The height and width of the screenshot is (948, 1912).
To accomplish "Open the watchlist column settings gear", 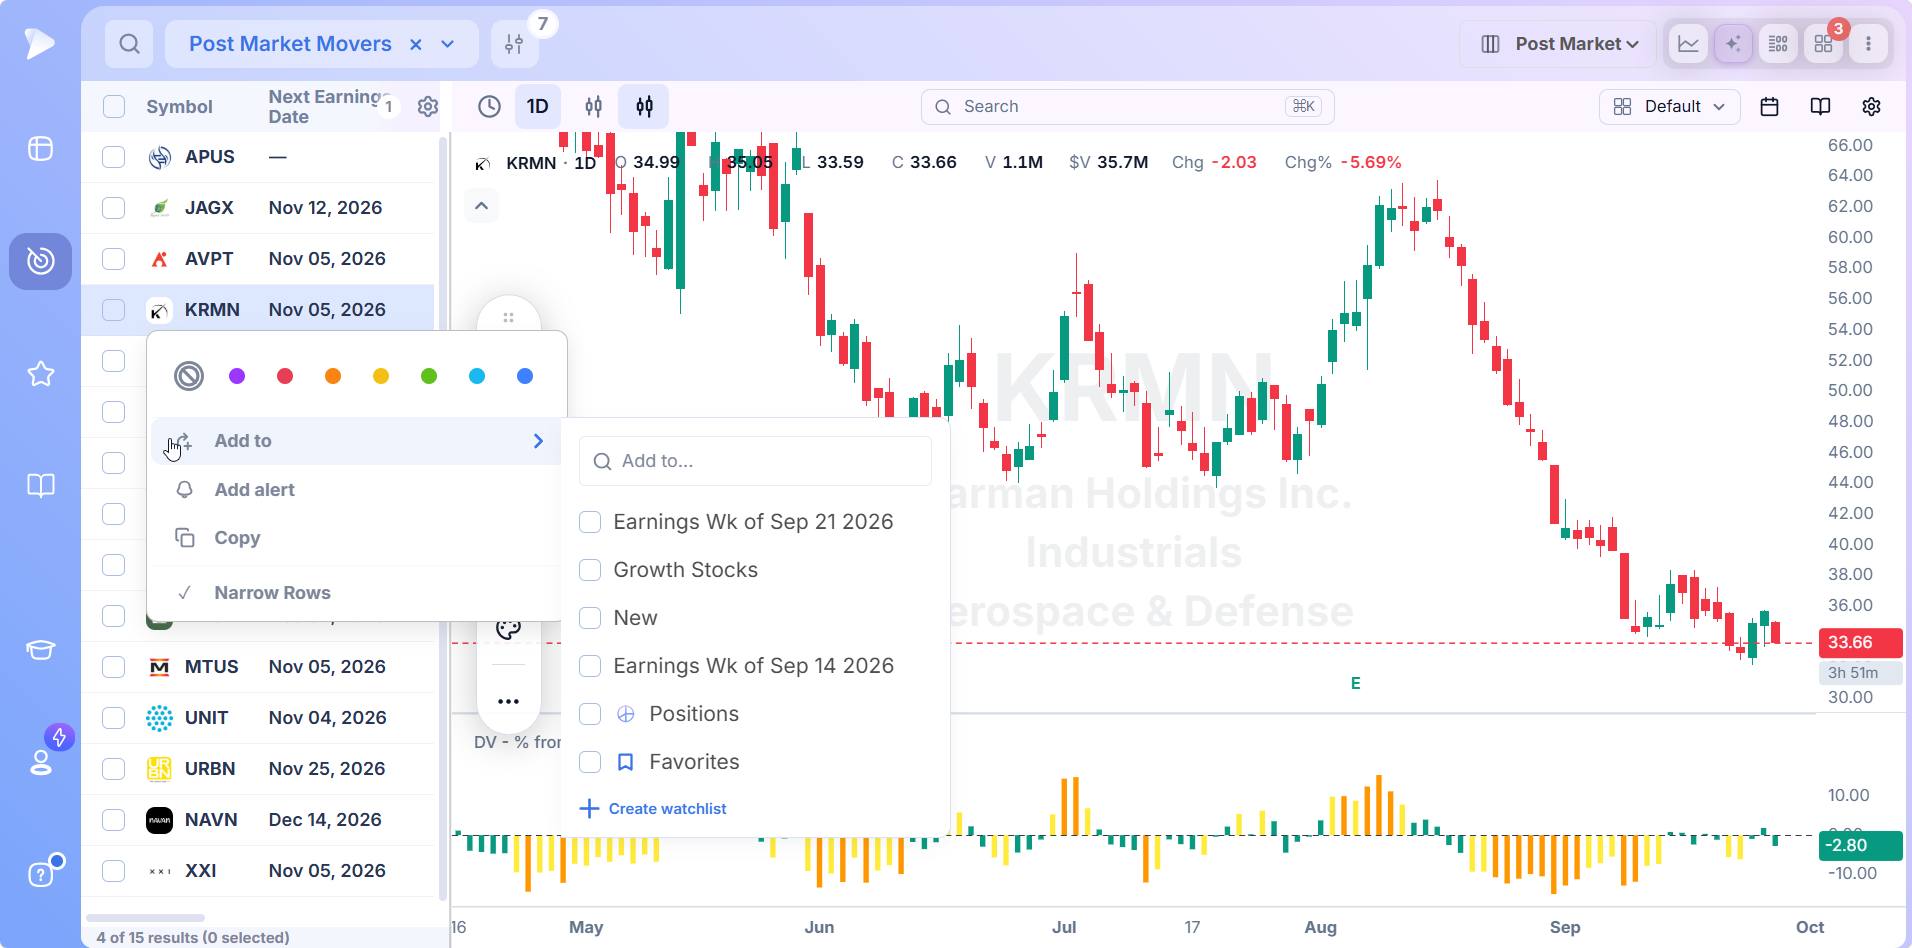I will [x=428, y=107].
